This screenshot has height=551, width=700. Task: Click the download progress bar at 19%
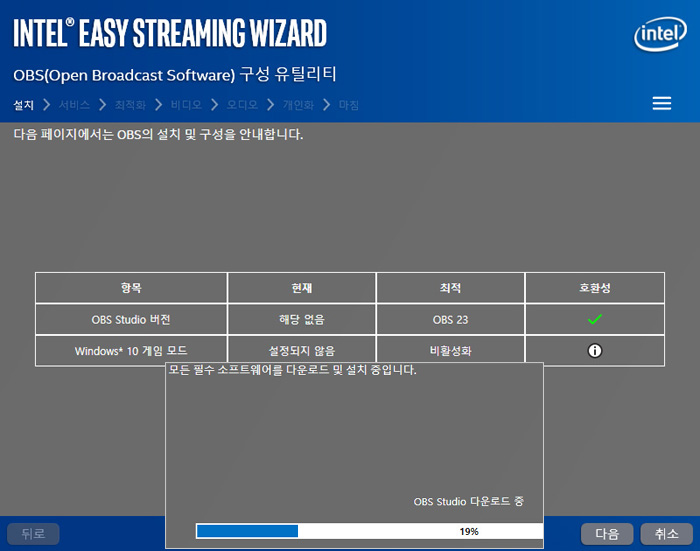coord(369,531)
